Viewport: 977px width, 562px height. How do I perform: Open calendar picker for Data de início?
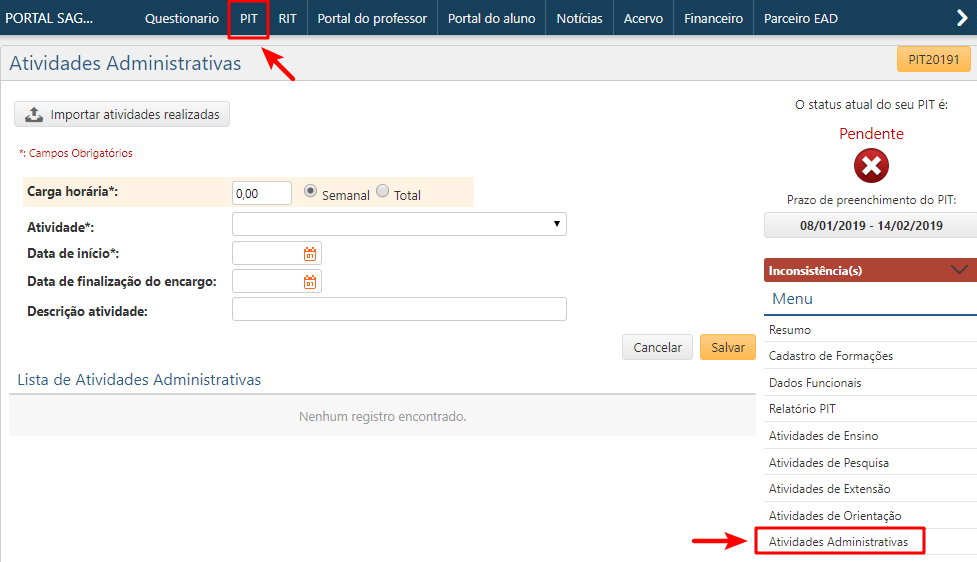[310, 254]
